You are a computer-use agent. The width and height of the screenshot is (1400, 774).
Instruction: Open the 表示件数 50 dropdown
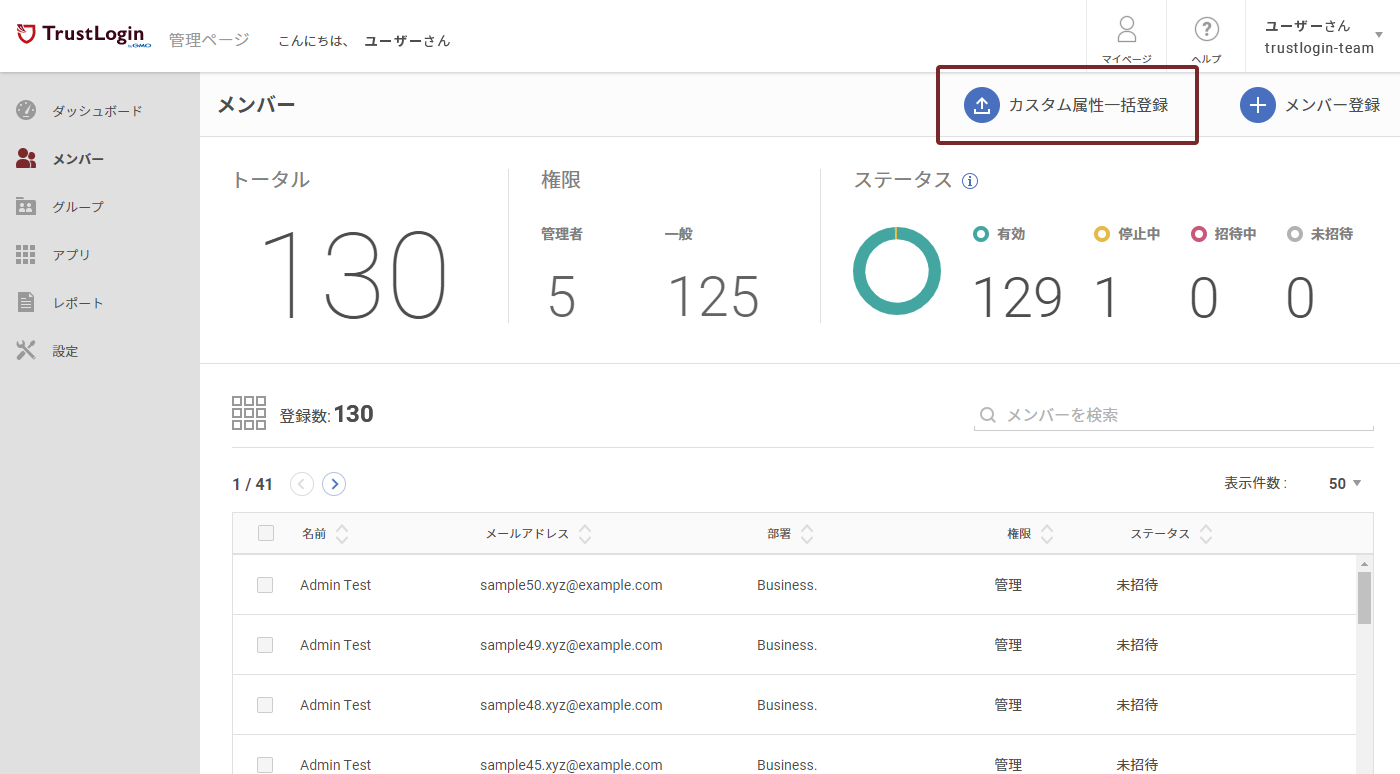(x=1345, y=484)
